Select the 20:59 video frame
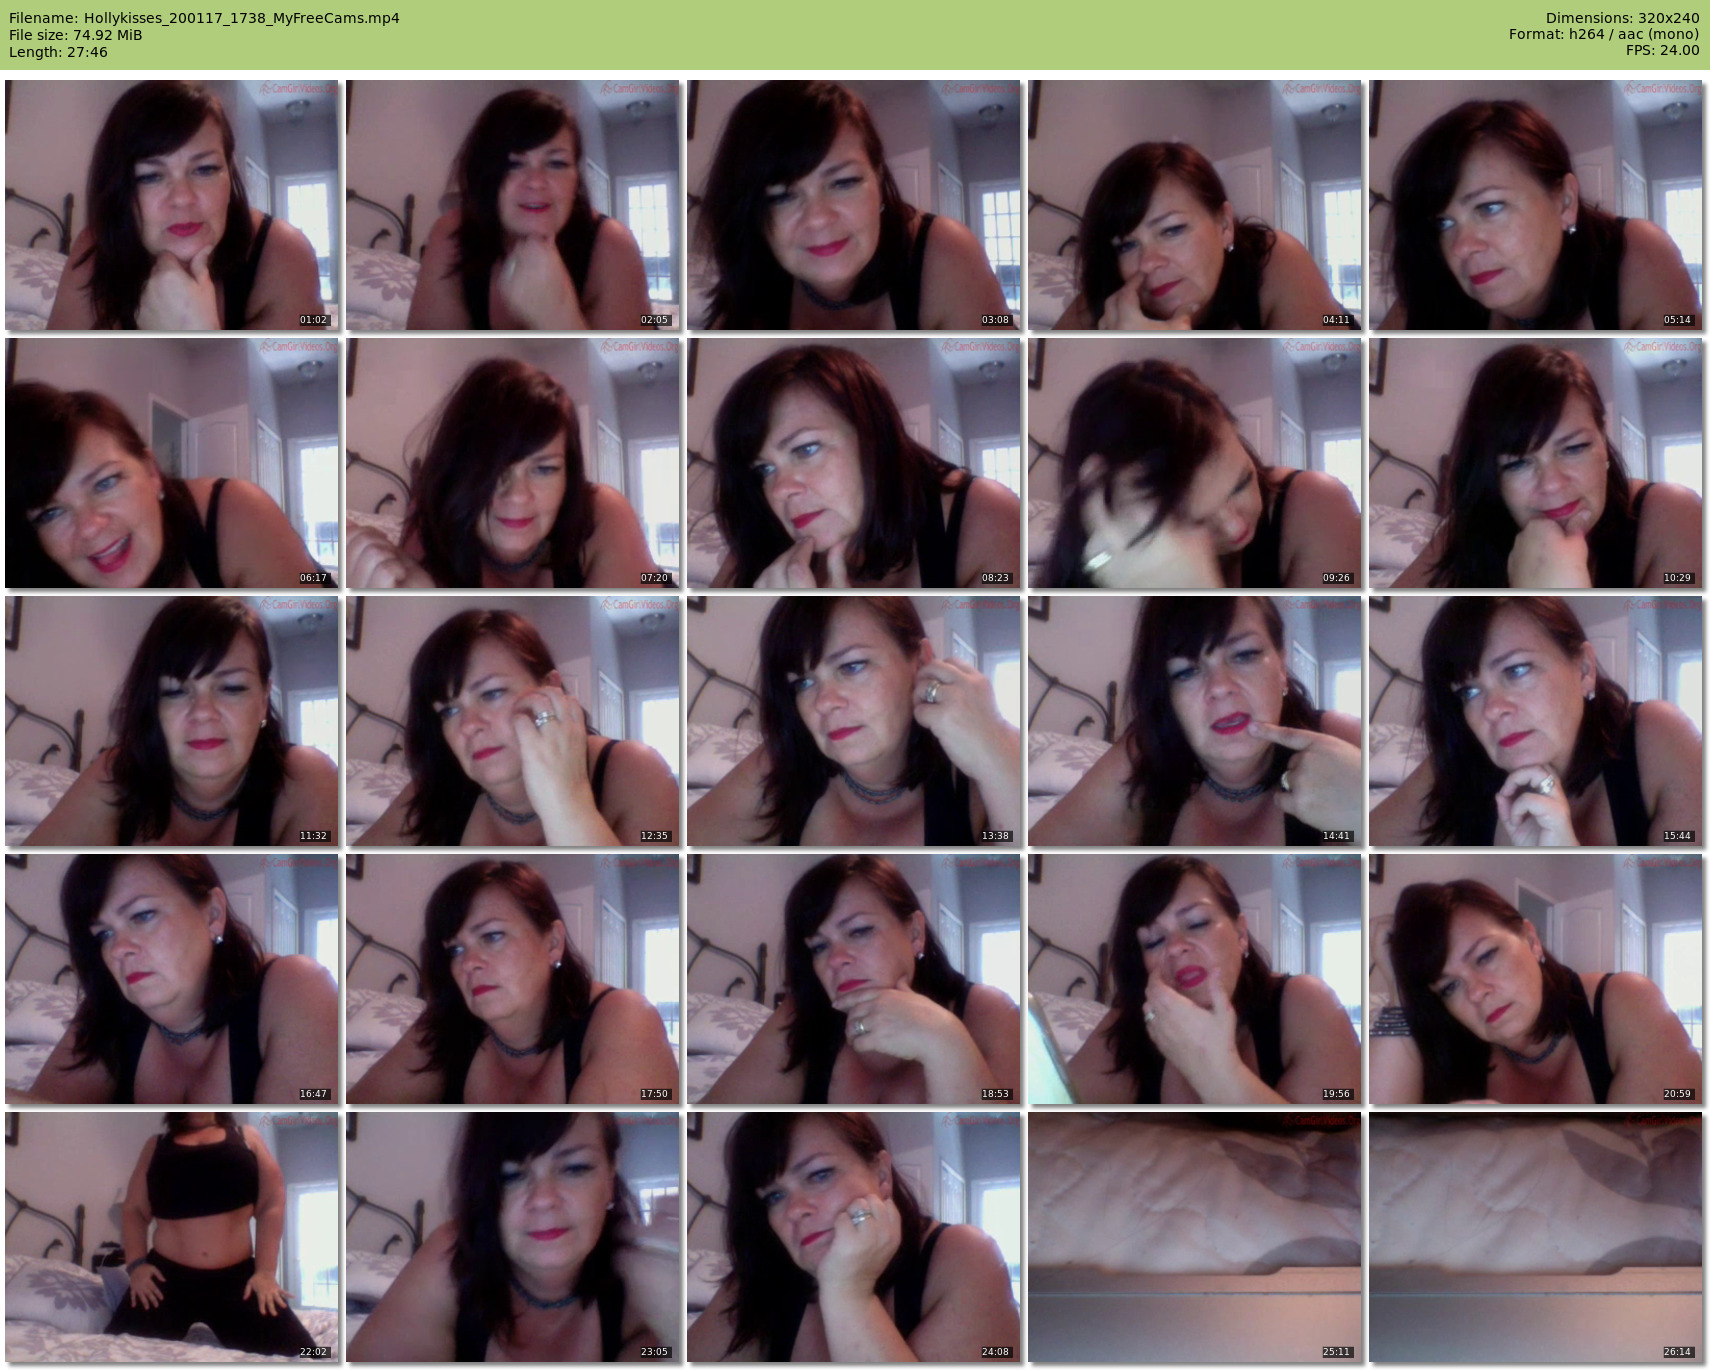Screen dimensions: 1710x1370 coord(1536,979)
